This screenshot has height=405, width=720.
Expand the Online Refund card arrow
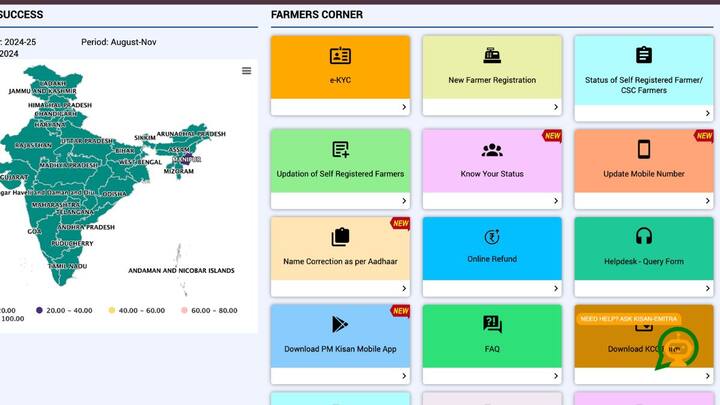556,288
